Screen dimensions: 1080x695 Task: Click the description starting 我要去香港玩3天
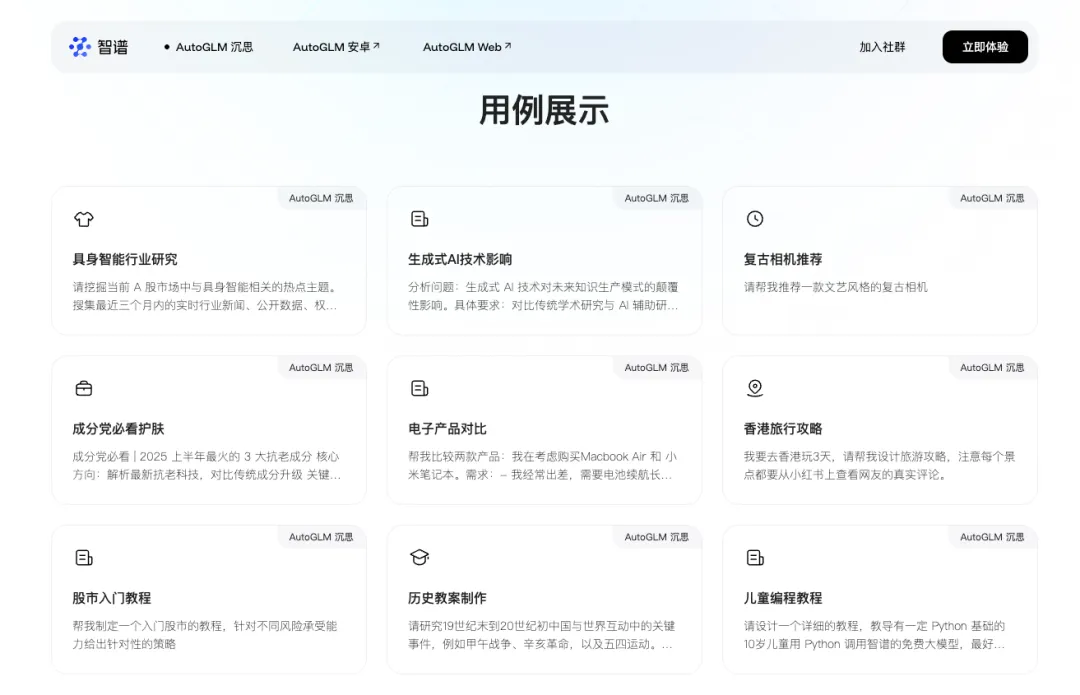coord(880,466)
